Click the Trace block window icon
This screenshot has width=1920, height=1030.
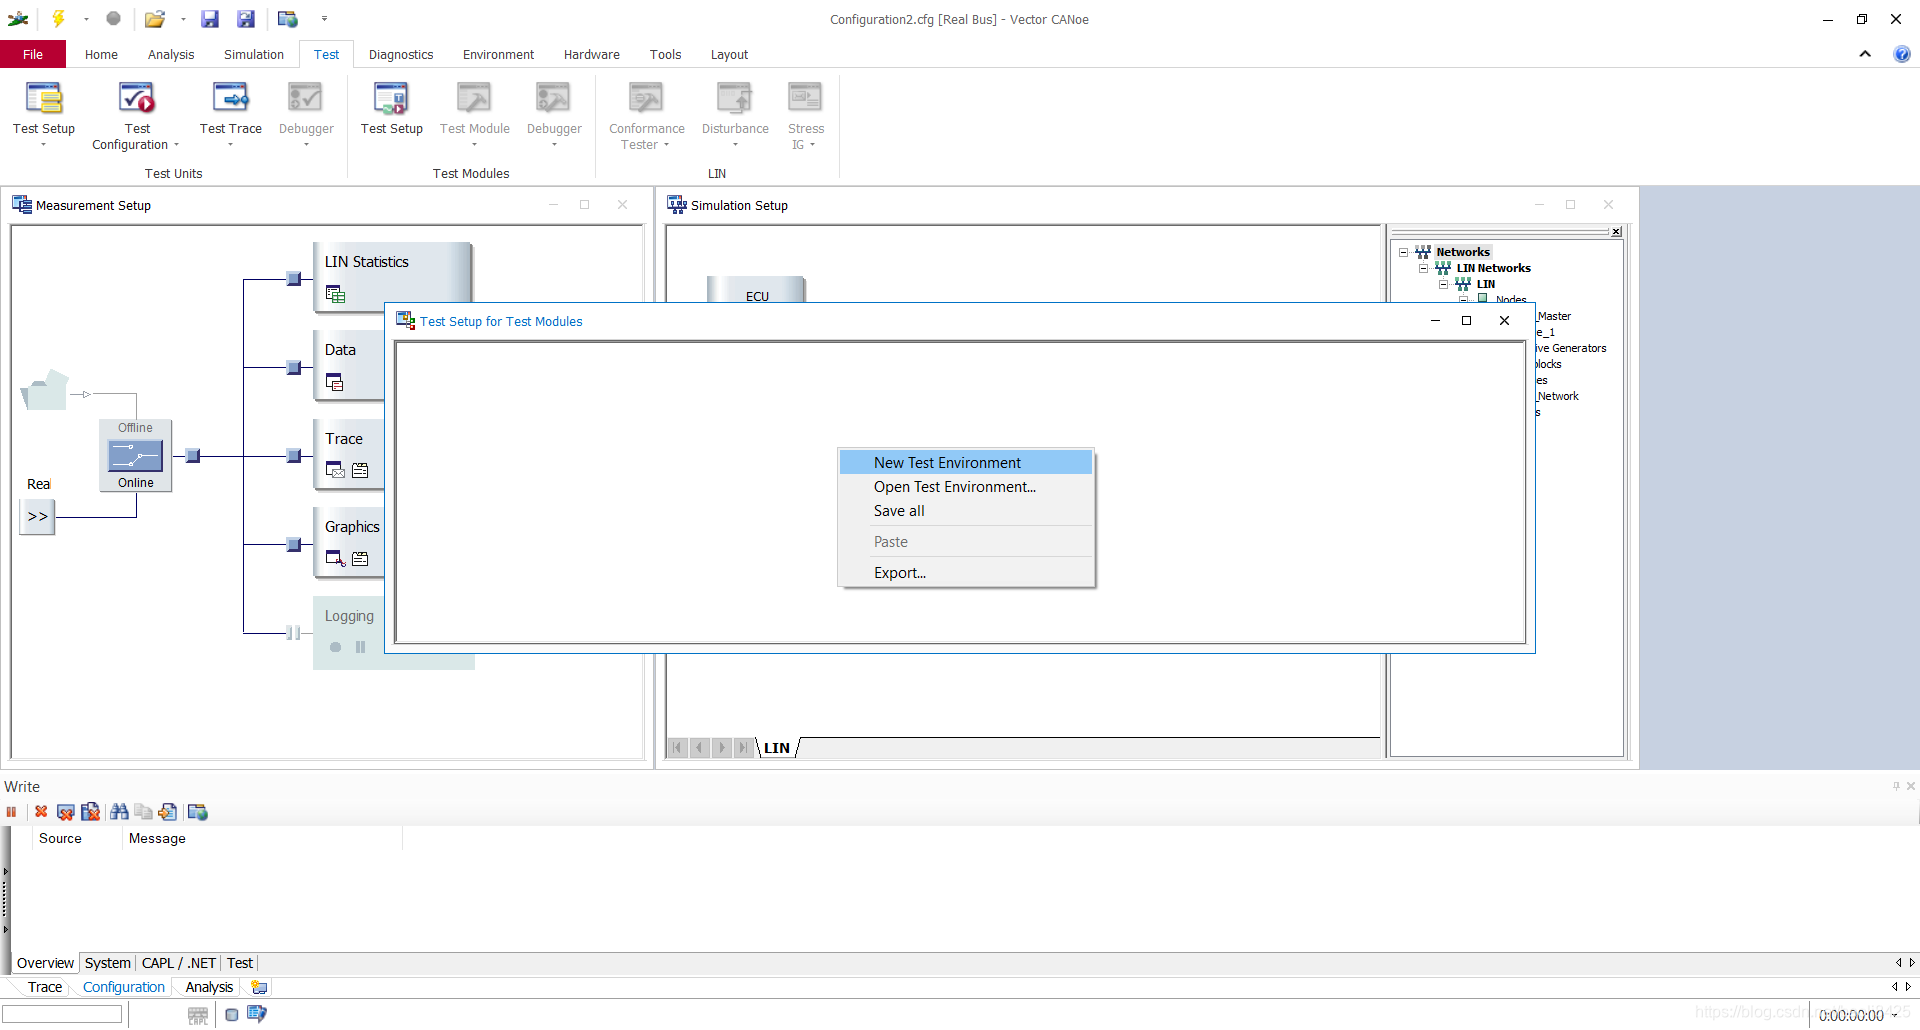point(335,470)
